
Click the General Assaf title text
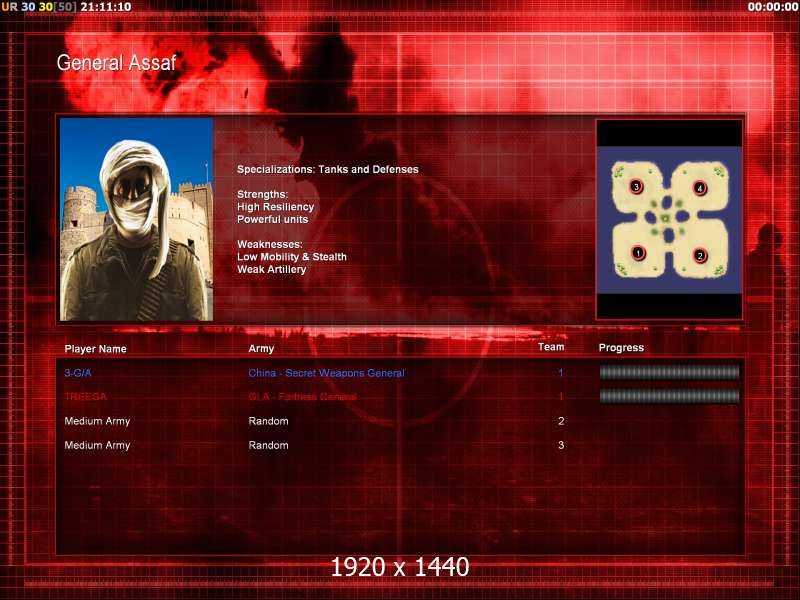click(x=116, y=63)
